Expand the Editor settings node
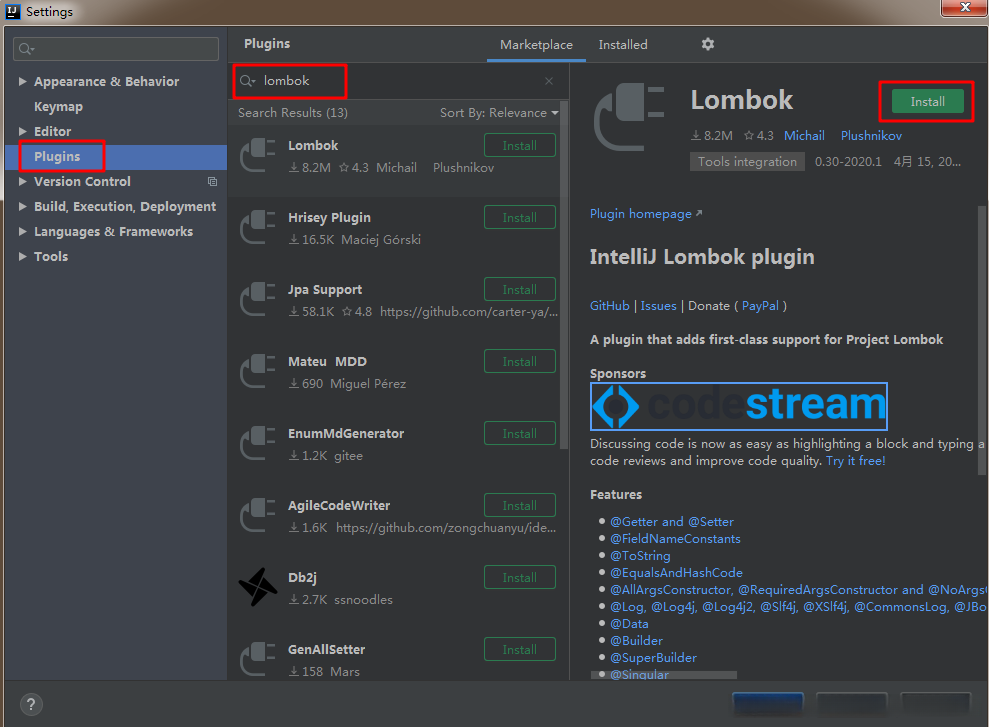This screenshot has height=727, width=989. (23, 131)
